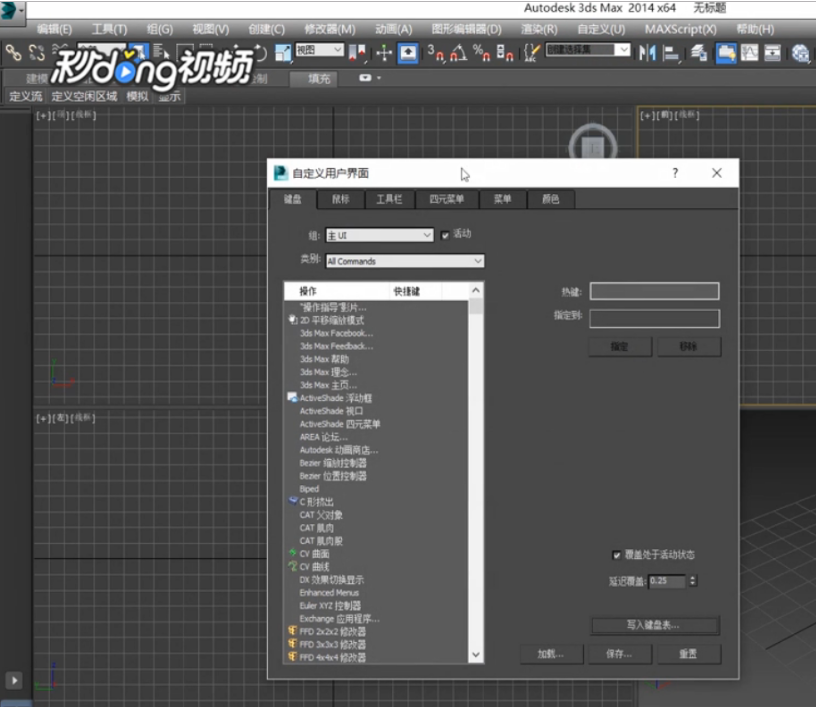This screenshot has width=816, height=707.
Task: Click the 移除 button
Action: (688, 346)
